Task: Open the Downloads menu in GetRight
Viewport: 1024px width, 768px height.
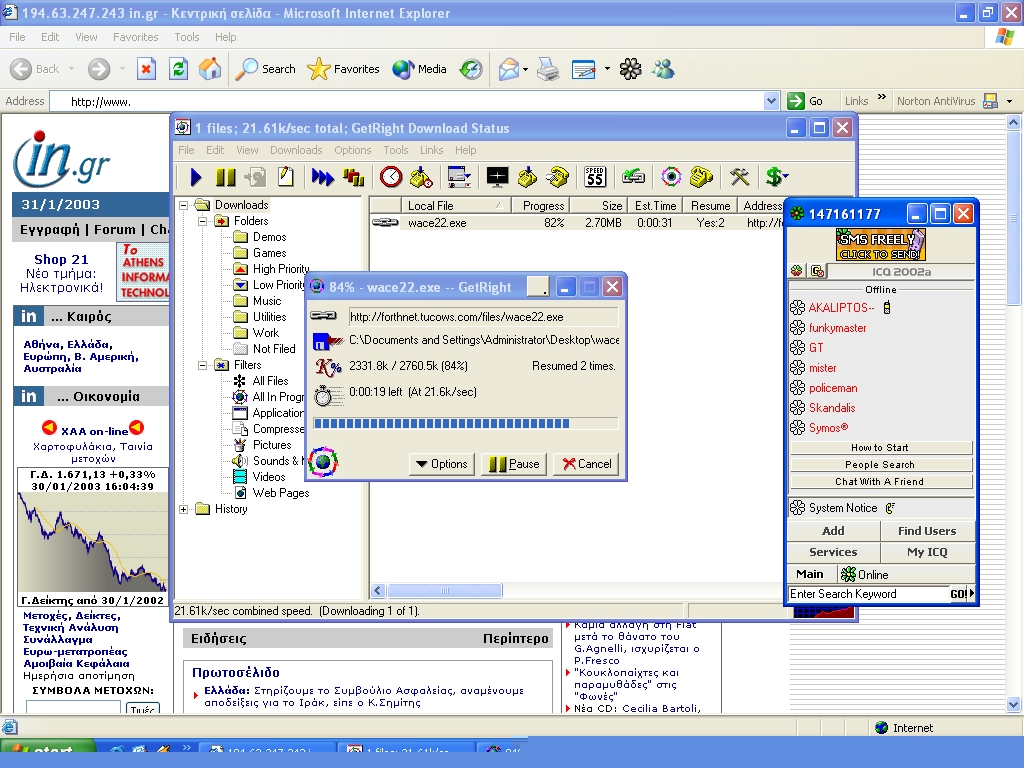Action: pos(296,150)
